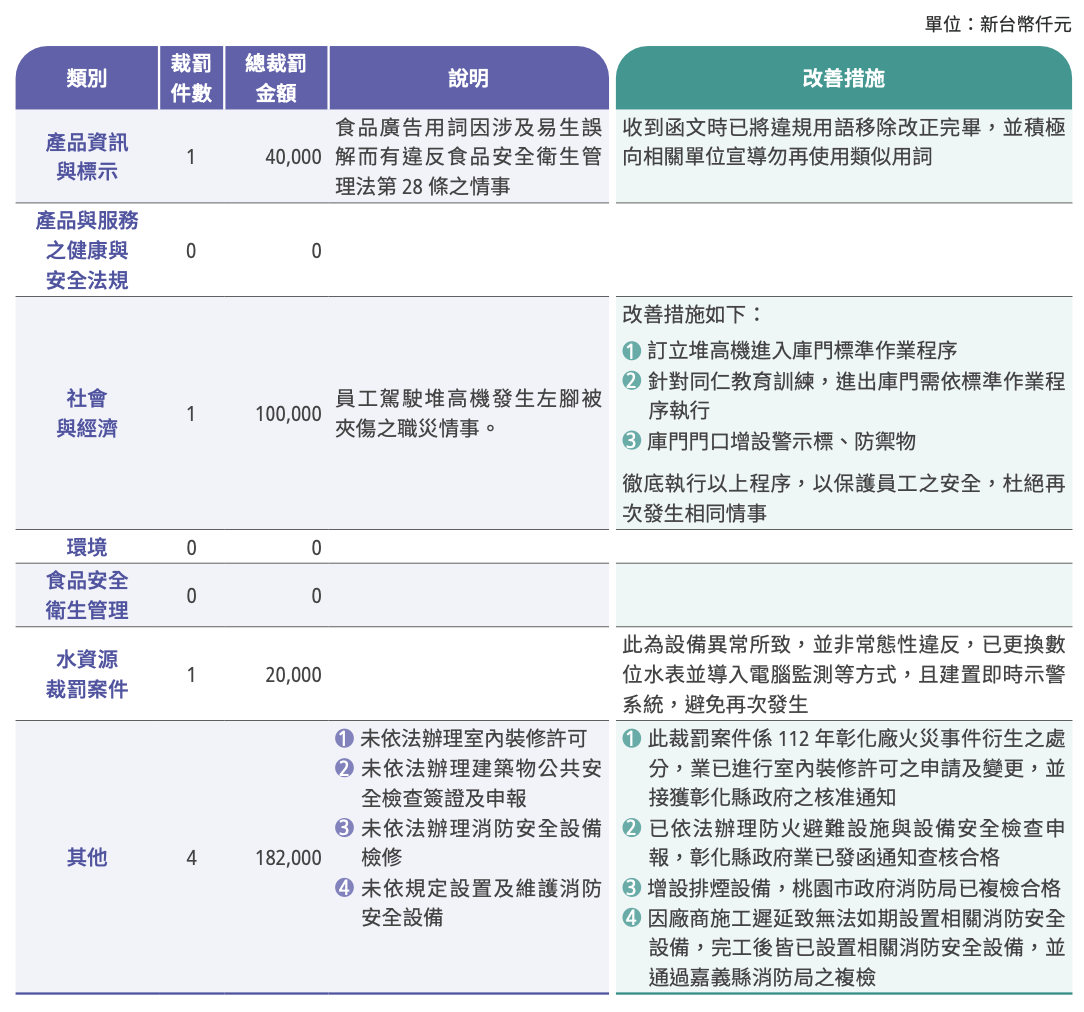
Task: Click bullet ❹ before 因廠商施工遲延
Action: tap(631, 918)
